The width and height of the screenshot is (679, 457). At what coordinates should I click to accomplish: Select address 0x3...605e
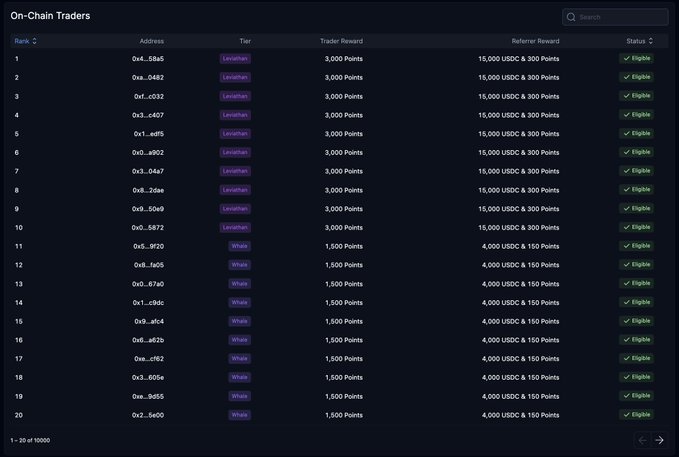pyautogui.click(x=148, y=378)
